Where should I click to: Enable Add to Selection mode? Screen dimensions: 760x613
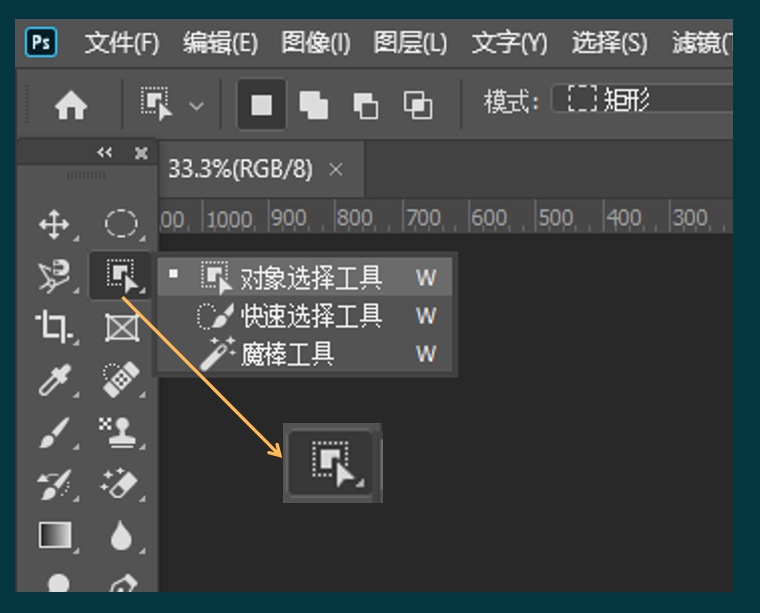click(x=314, y=105)
